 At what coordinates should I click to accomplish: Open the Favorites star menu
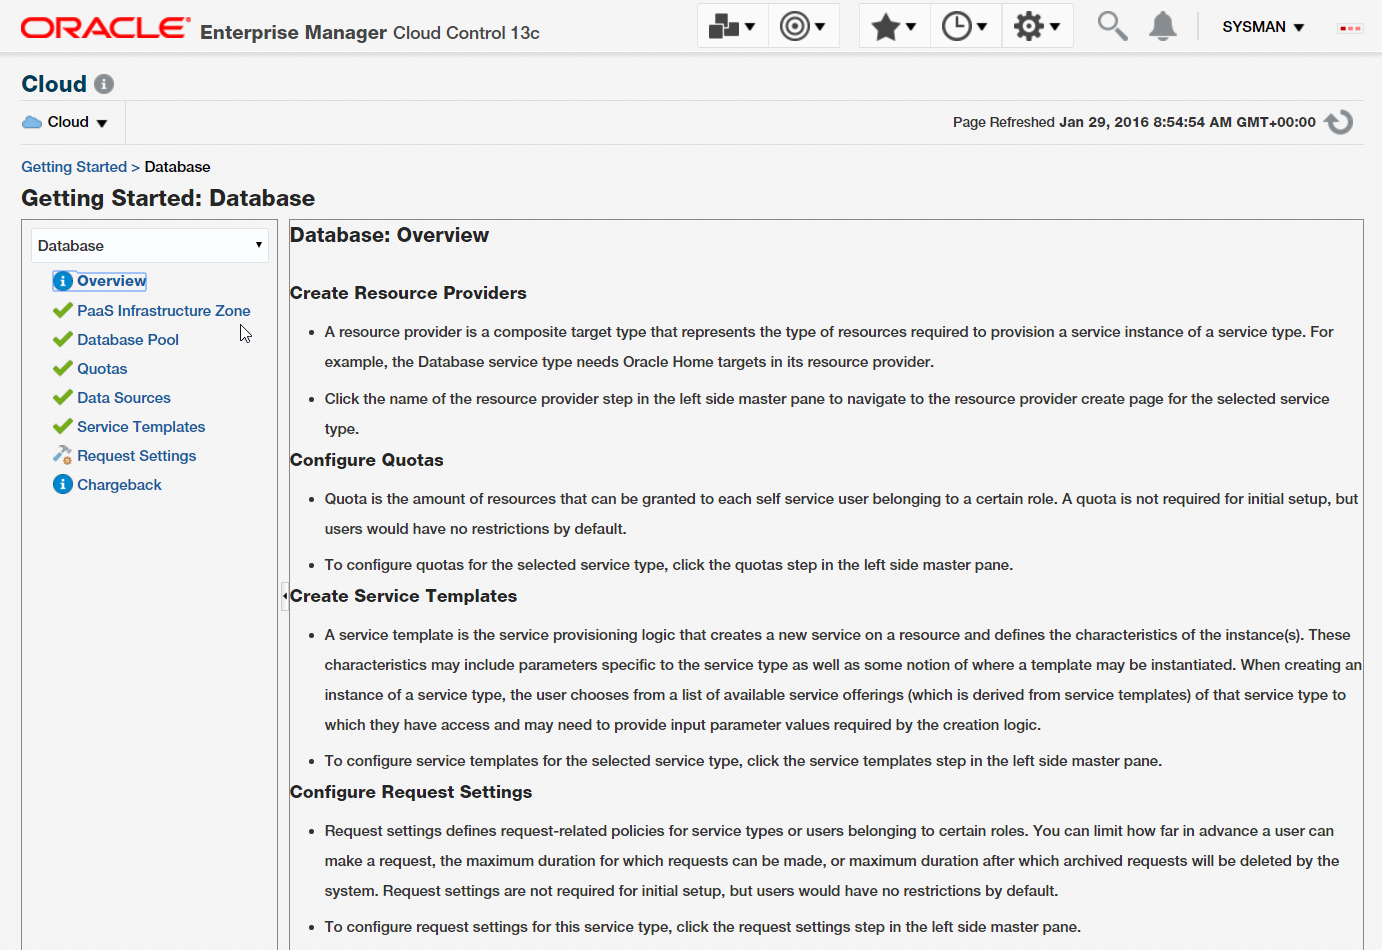click(x=894, y=27)
